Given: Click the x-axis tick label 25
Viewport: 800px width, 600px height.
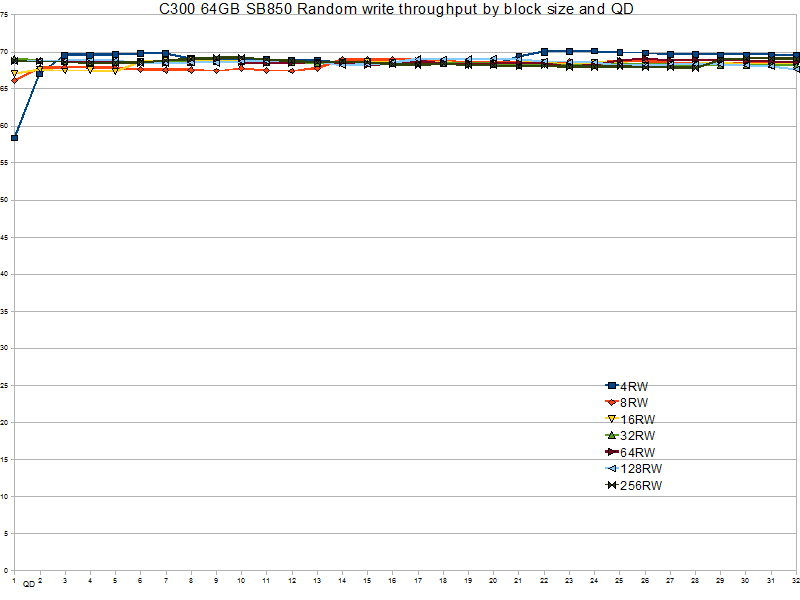Looking at the screenshot, I should (619, 581).
